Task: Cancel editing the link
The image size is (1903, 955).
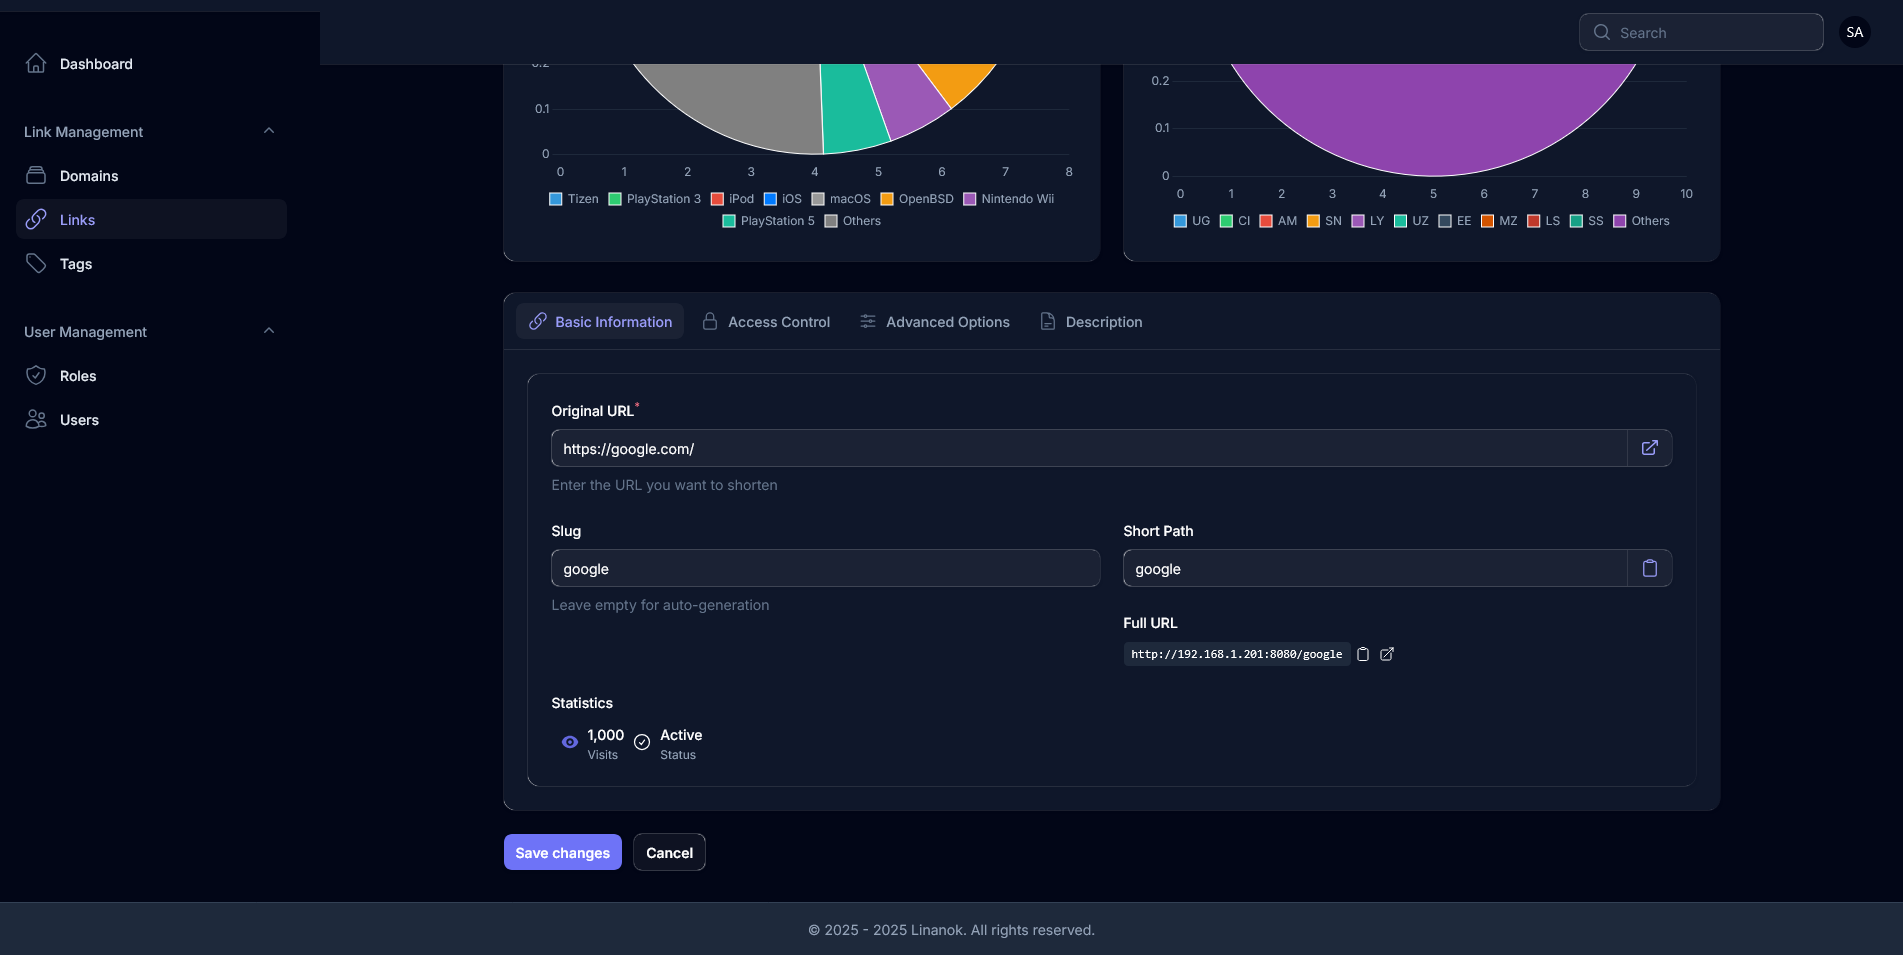Action: tap(669, 852)
